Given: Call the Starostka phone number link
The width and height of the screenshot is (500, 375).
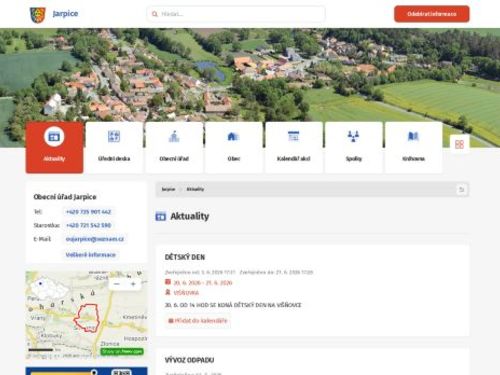Looking at the screenshot, I should click(88, 225).
